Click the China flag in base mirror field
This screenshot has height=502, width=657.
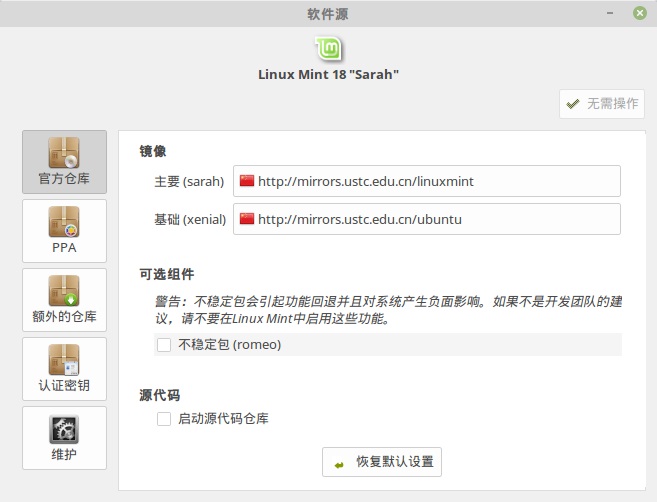(x=247, y=219)
